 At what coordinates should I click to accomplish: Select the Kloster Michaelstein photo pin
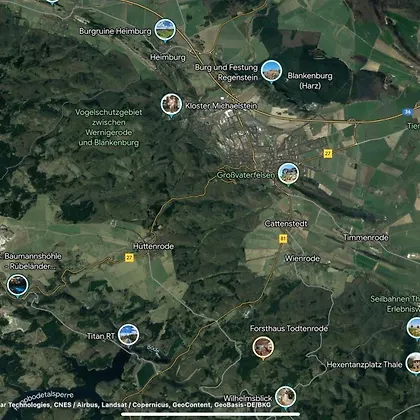coord(171,105)
